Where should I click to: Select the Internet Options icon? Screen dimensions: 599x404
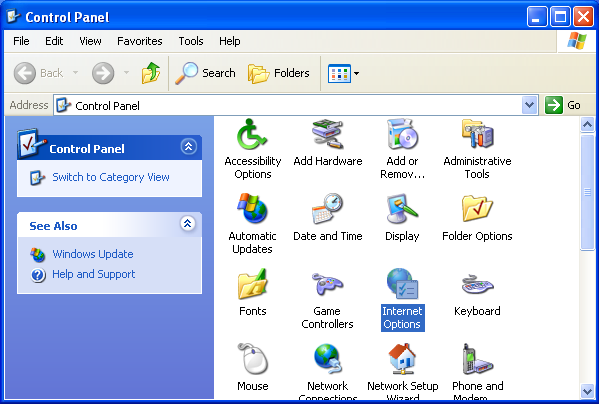click(402, 284)
